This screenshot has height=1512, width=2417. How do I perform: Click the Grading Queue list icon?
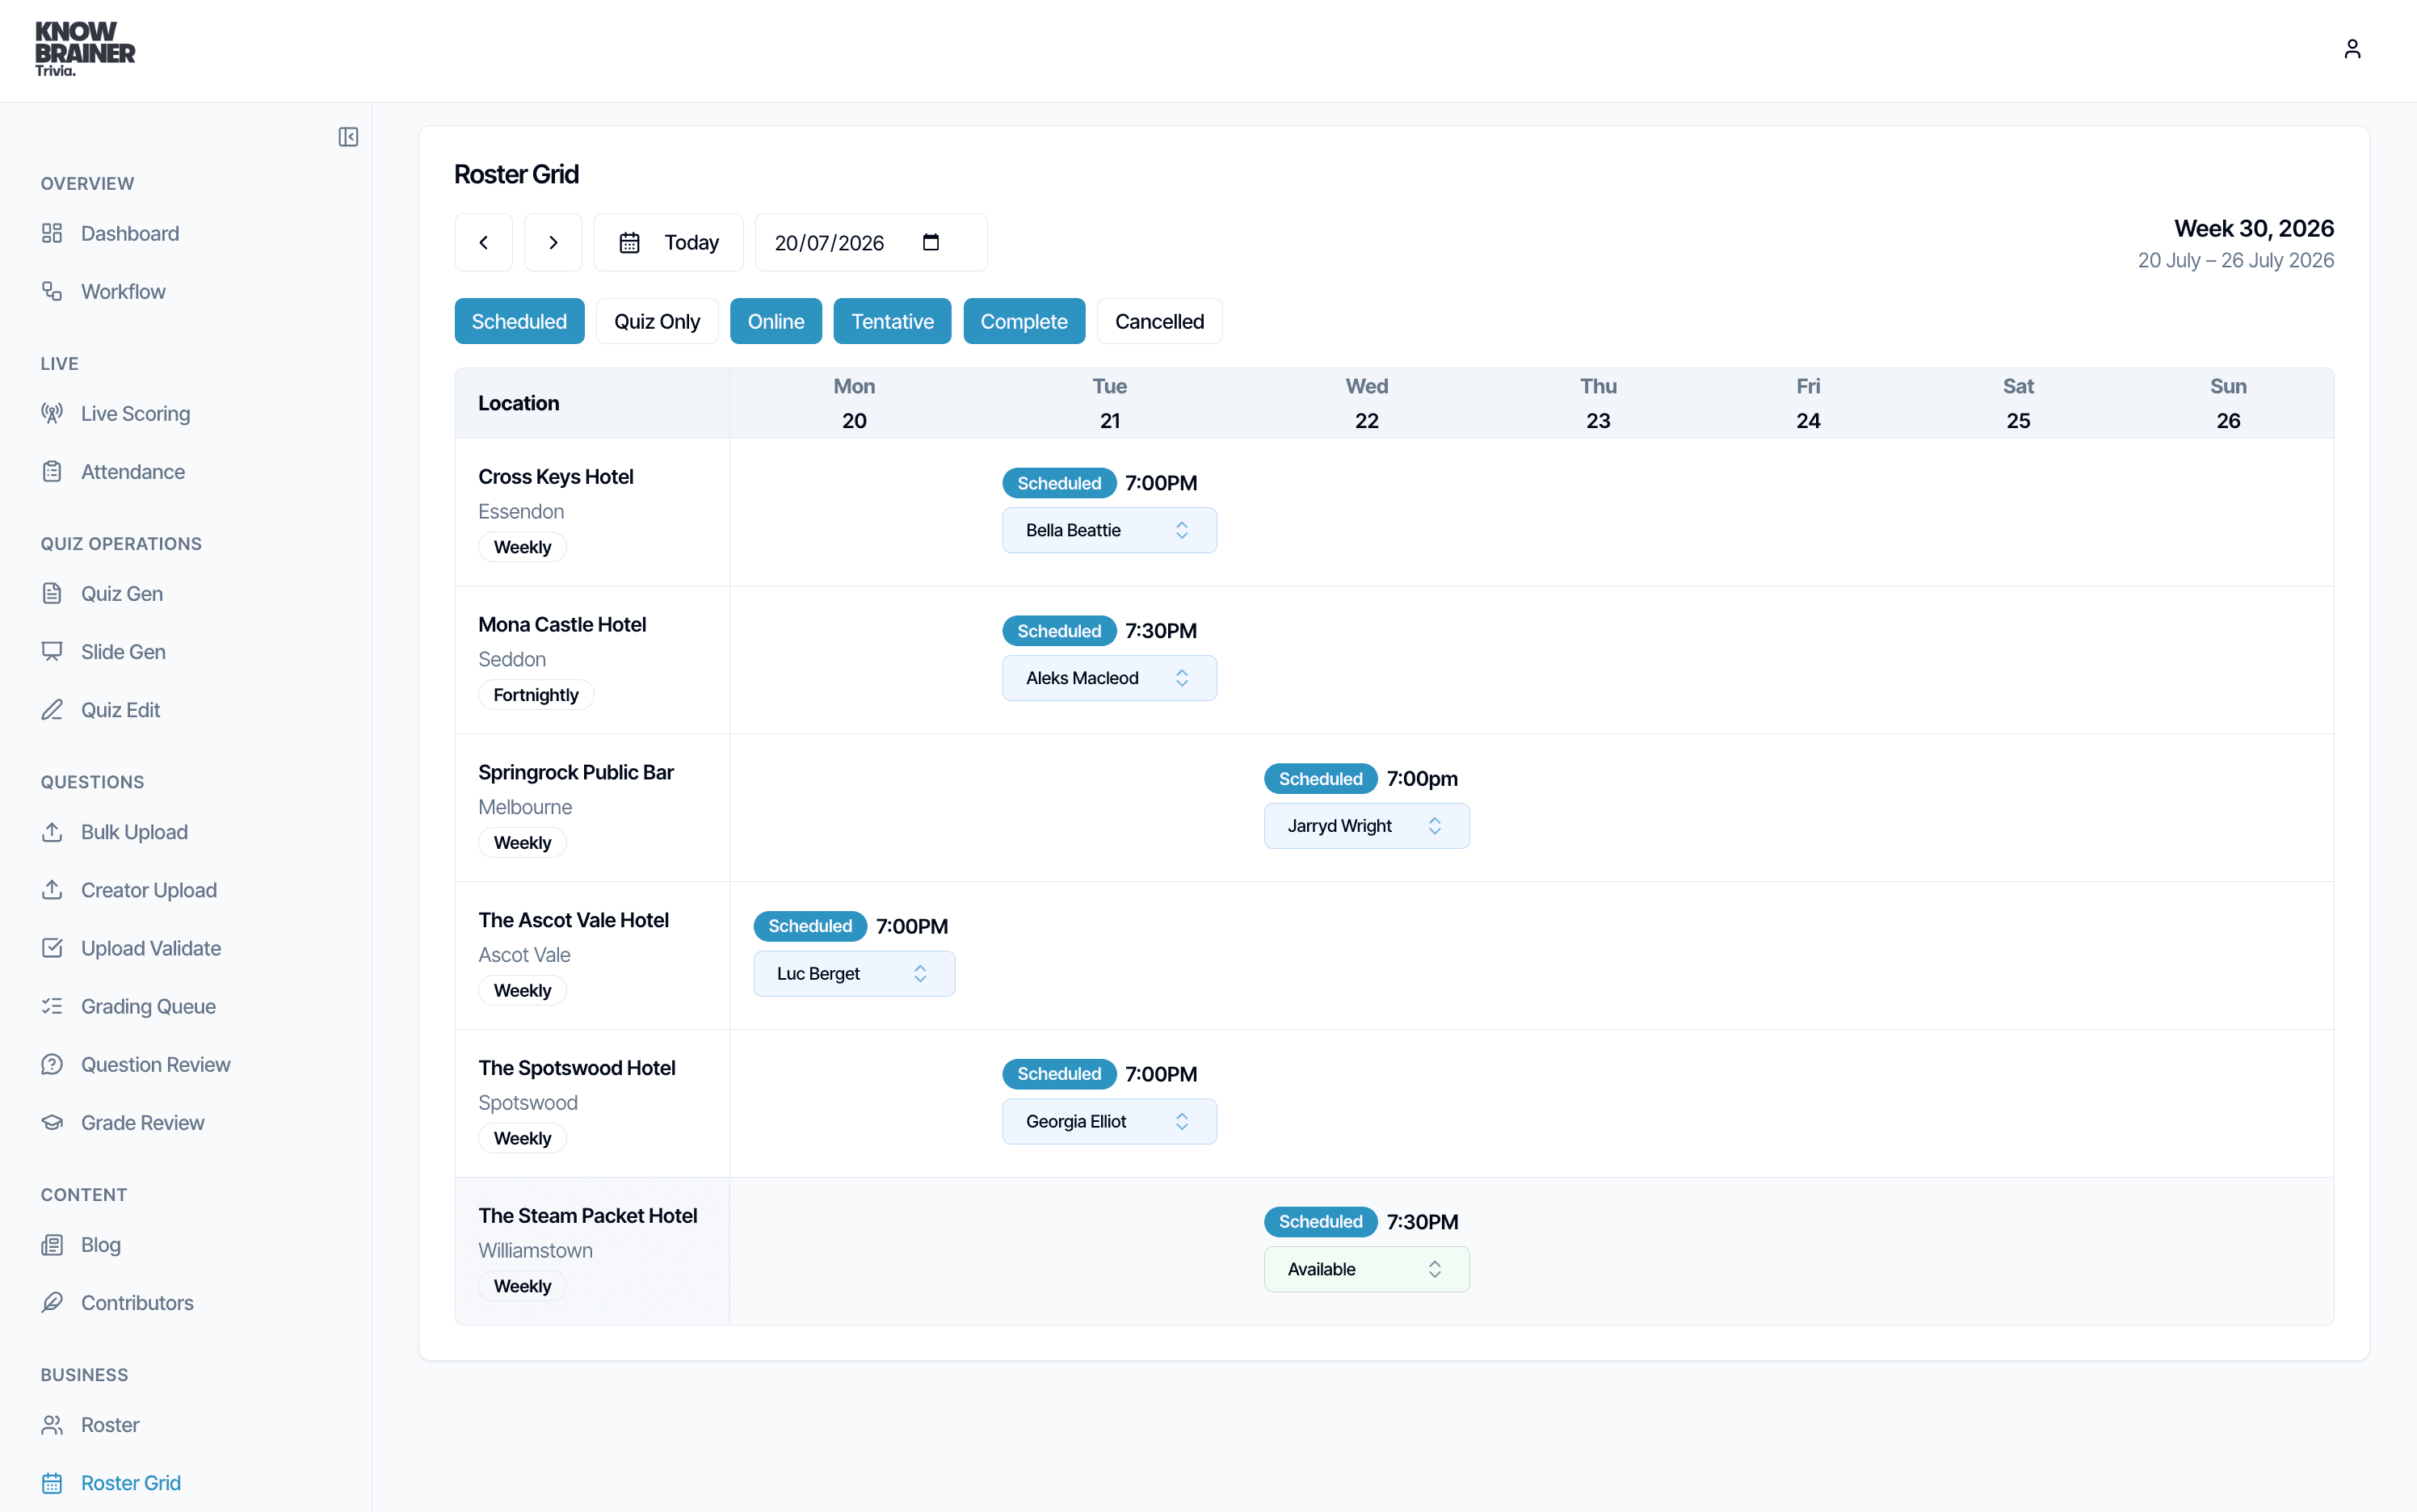52,1005
